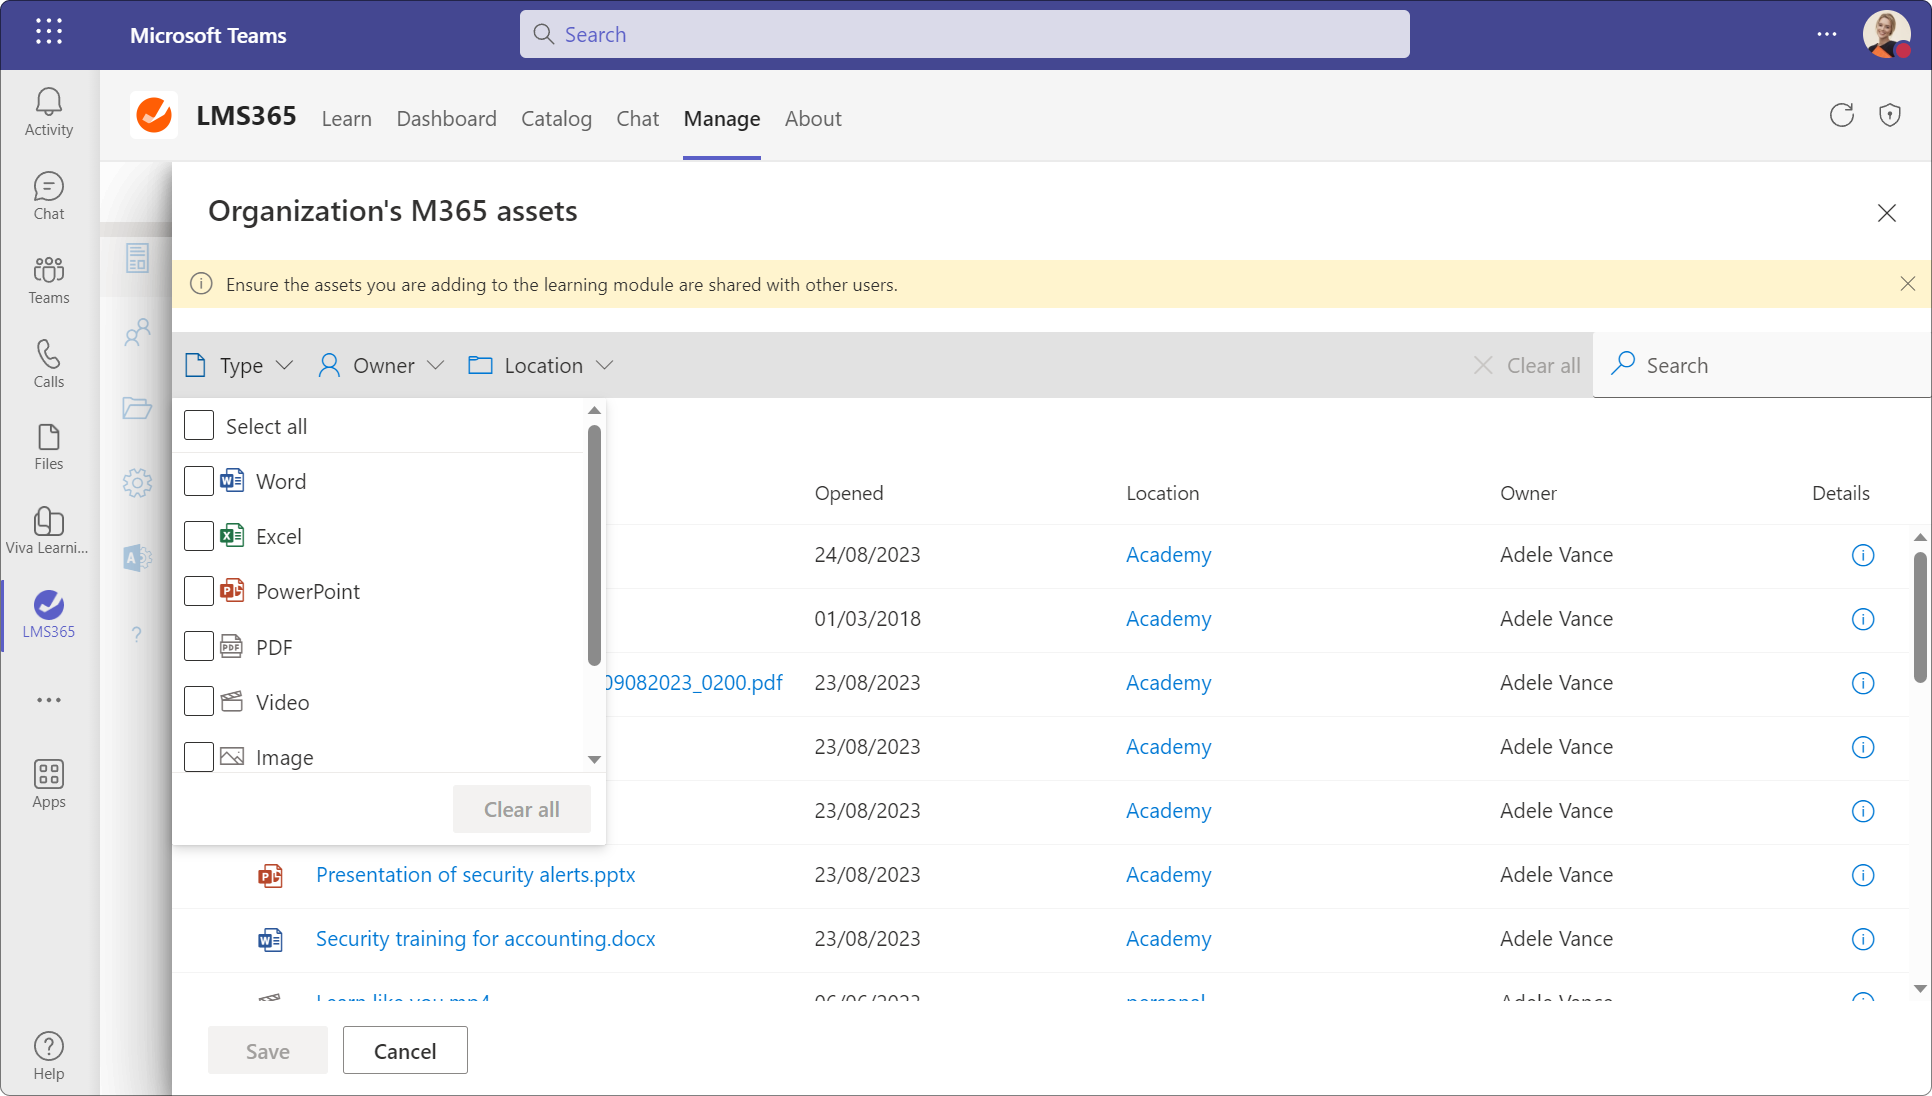
Task: Switch to the Learn tab
Action: coord(347,119)
